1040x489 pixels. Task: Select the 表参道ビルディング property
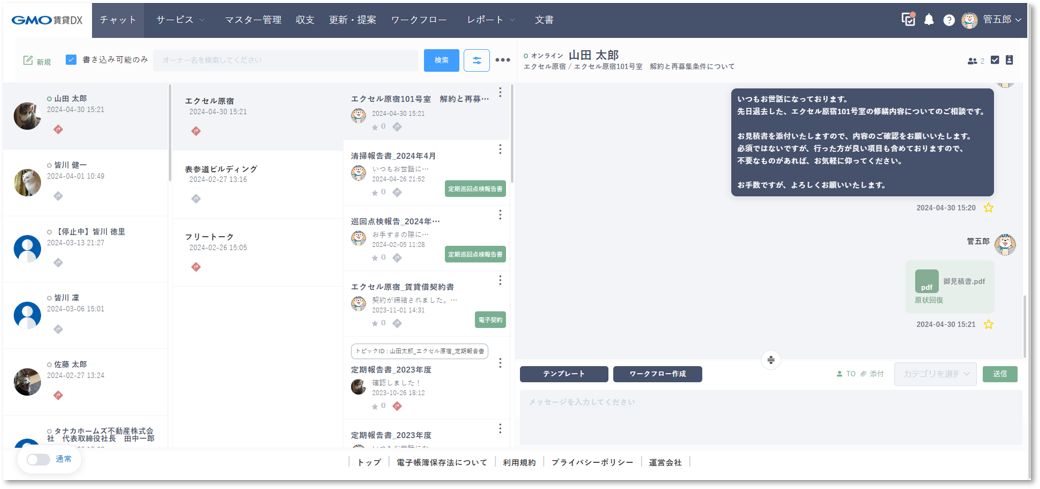257,184
